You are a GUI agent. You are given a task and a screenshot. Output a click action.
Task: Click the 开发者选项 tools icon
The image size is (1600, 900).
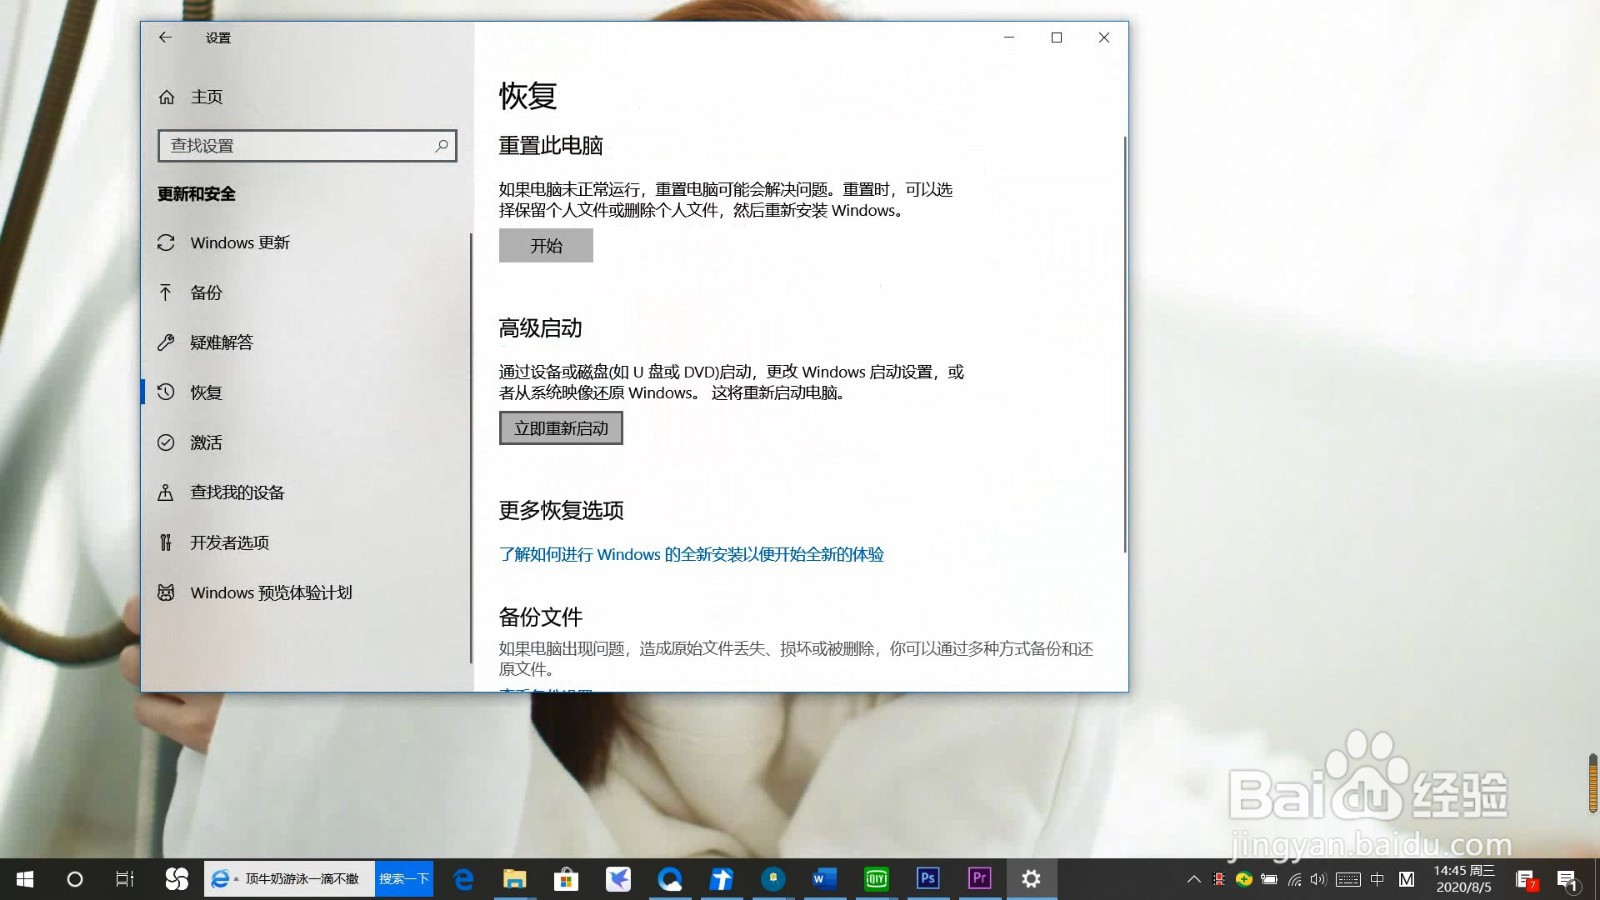pyautogui.click(x=166, y=542)
